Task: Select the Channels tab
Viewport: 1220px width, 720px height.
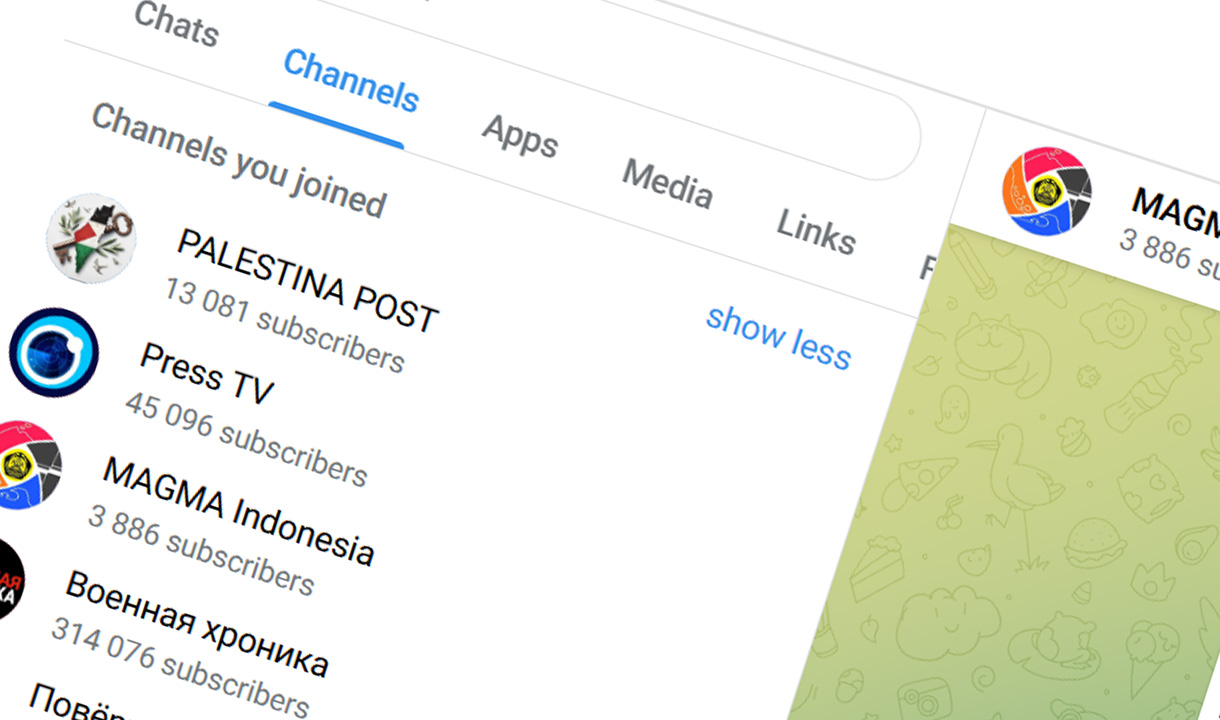Action: click(350, 80)
